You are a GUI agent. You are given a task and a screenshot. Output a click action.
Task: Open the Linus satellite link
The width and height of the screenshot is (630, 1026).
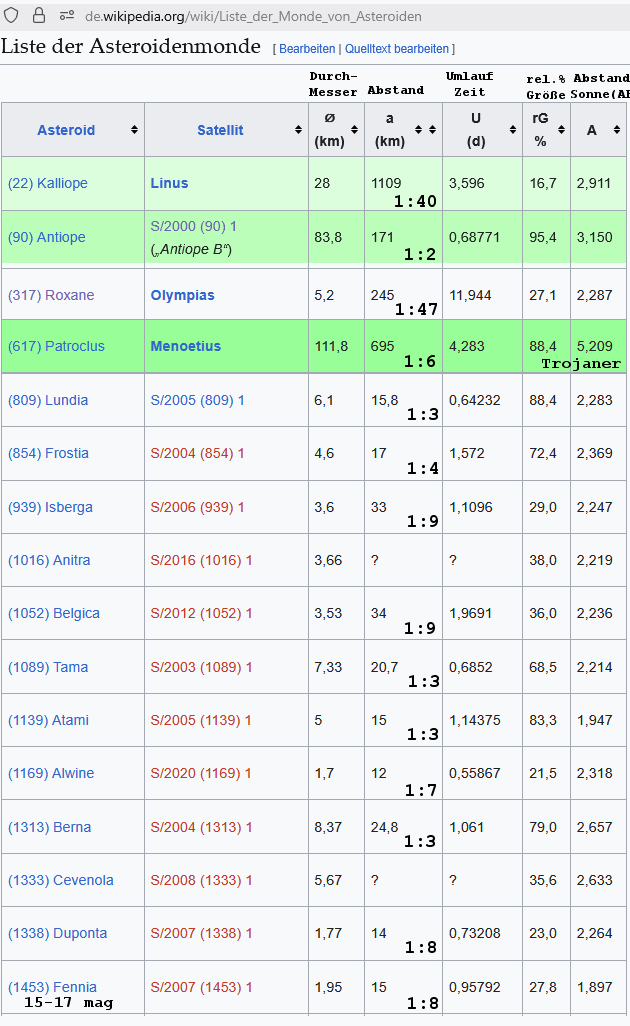[x=169, y=183]
